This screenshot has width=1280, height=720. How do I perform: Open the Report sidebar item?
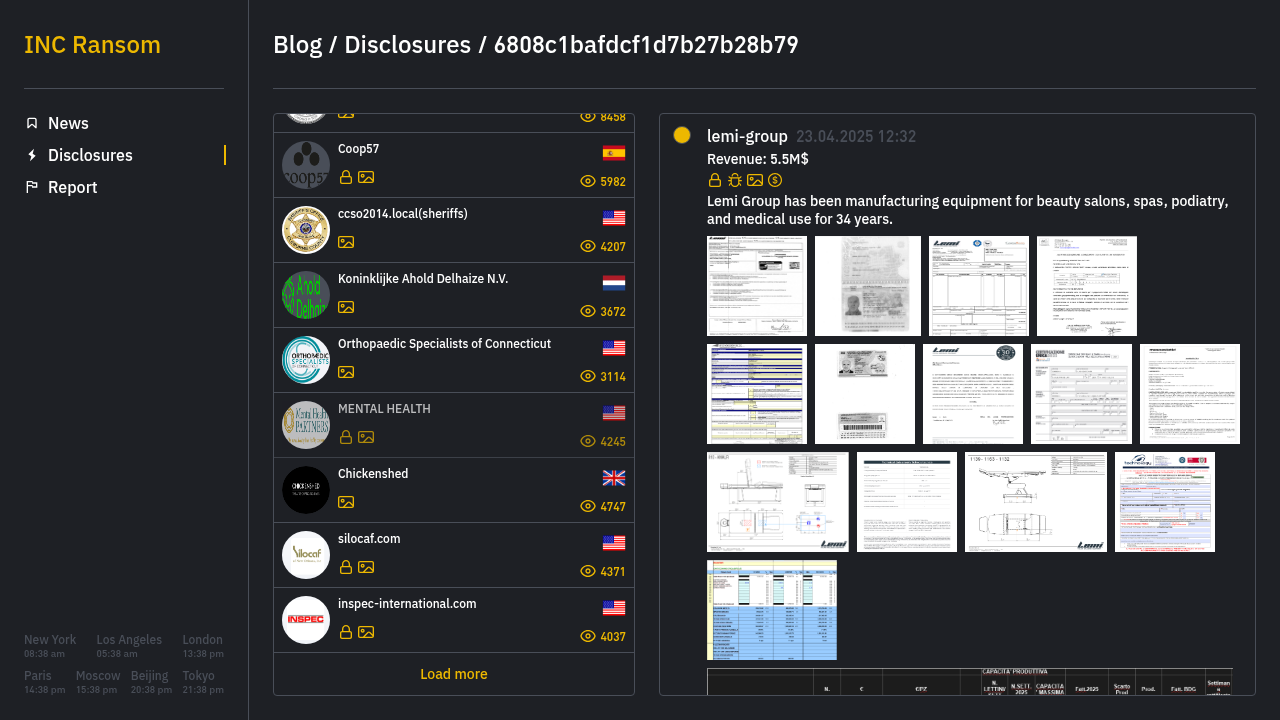124,187
